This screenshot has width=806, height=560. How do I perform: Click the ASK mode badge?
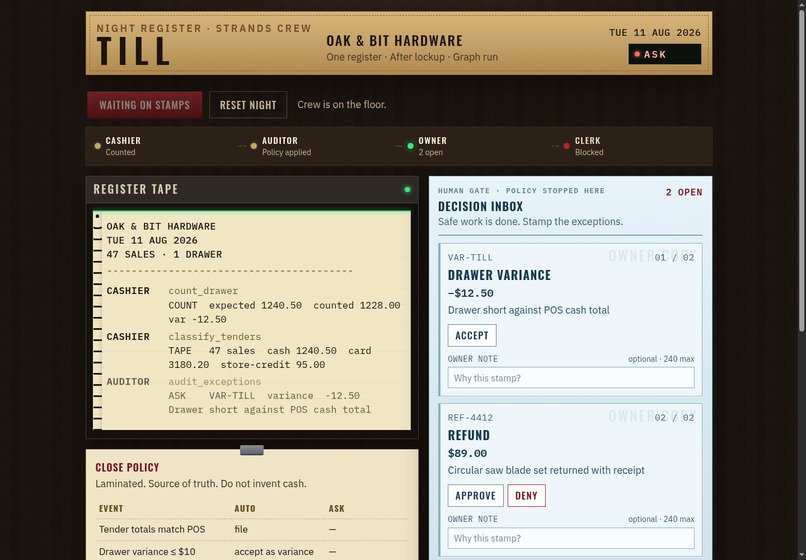pos(664,54)
